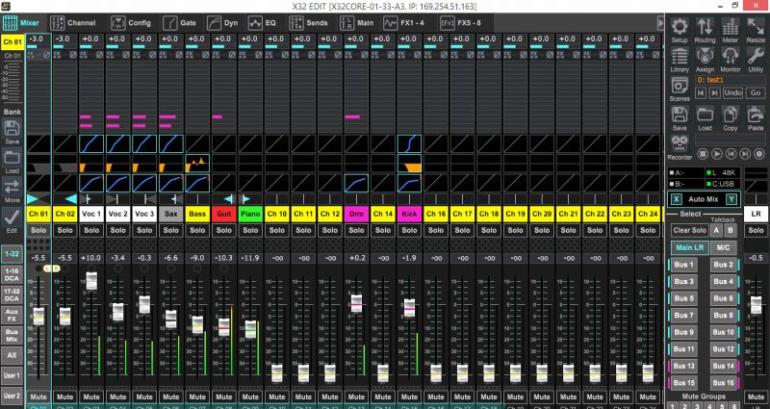Click the Save icon in left Bank sidebar
This screenshot has height=409, width=770.
(12, 129)
